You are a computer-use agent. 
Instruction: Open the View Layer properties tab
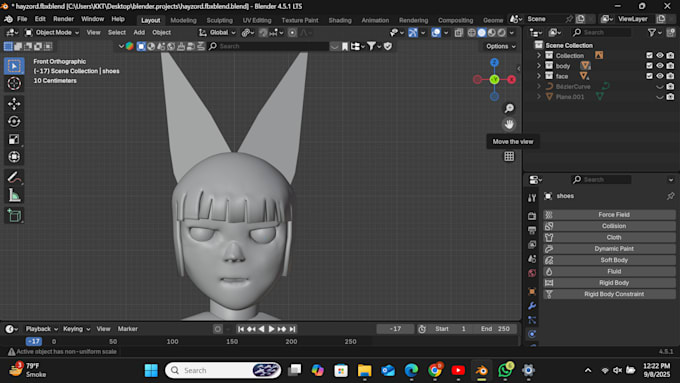click(532, 244)
